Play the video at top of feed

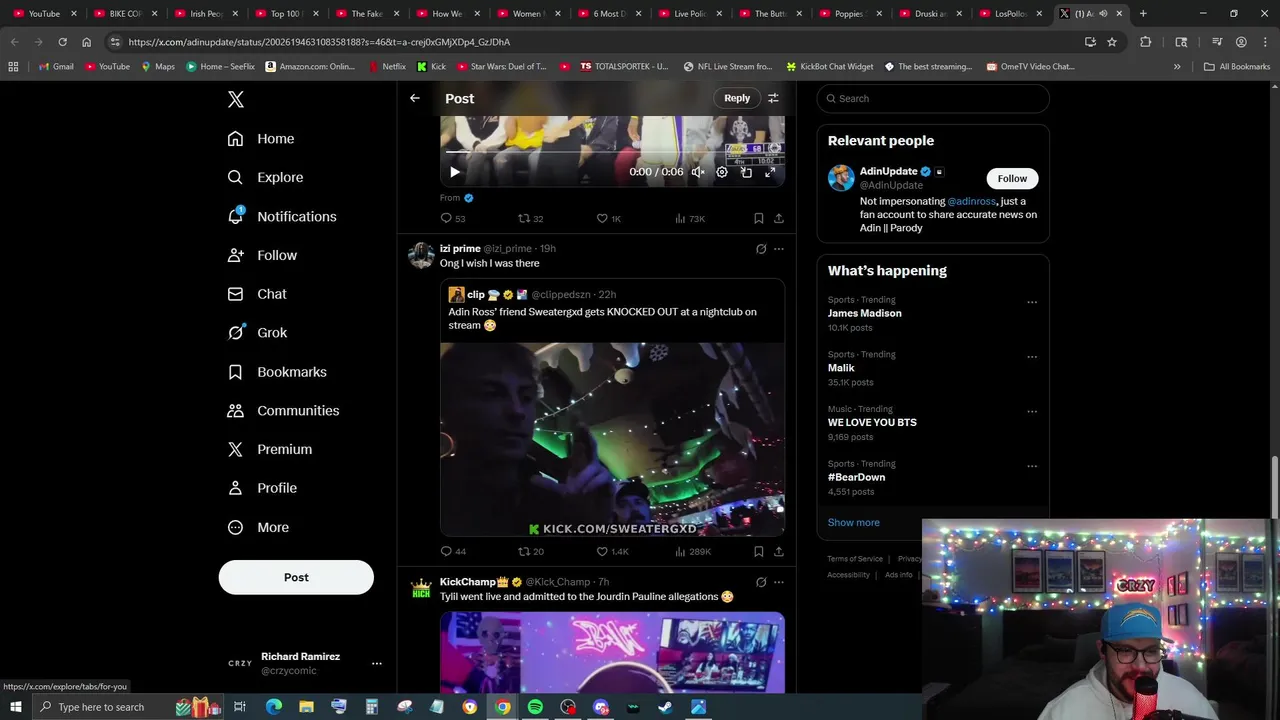pos(455,172)
